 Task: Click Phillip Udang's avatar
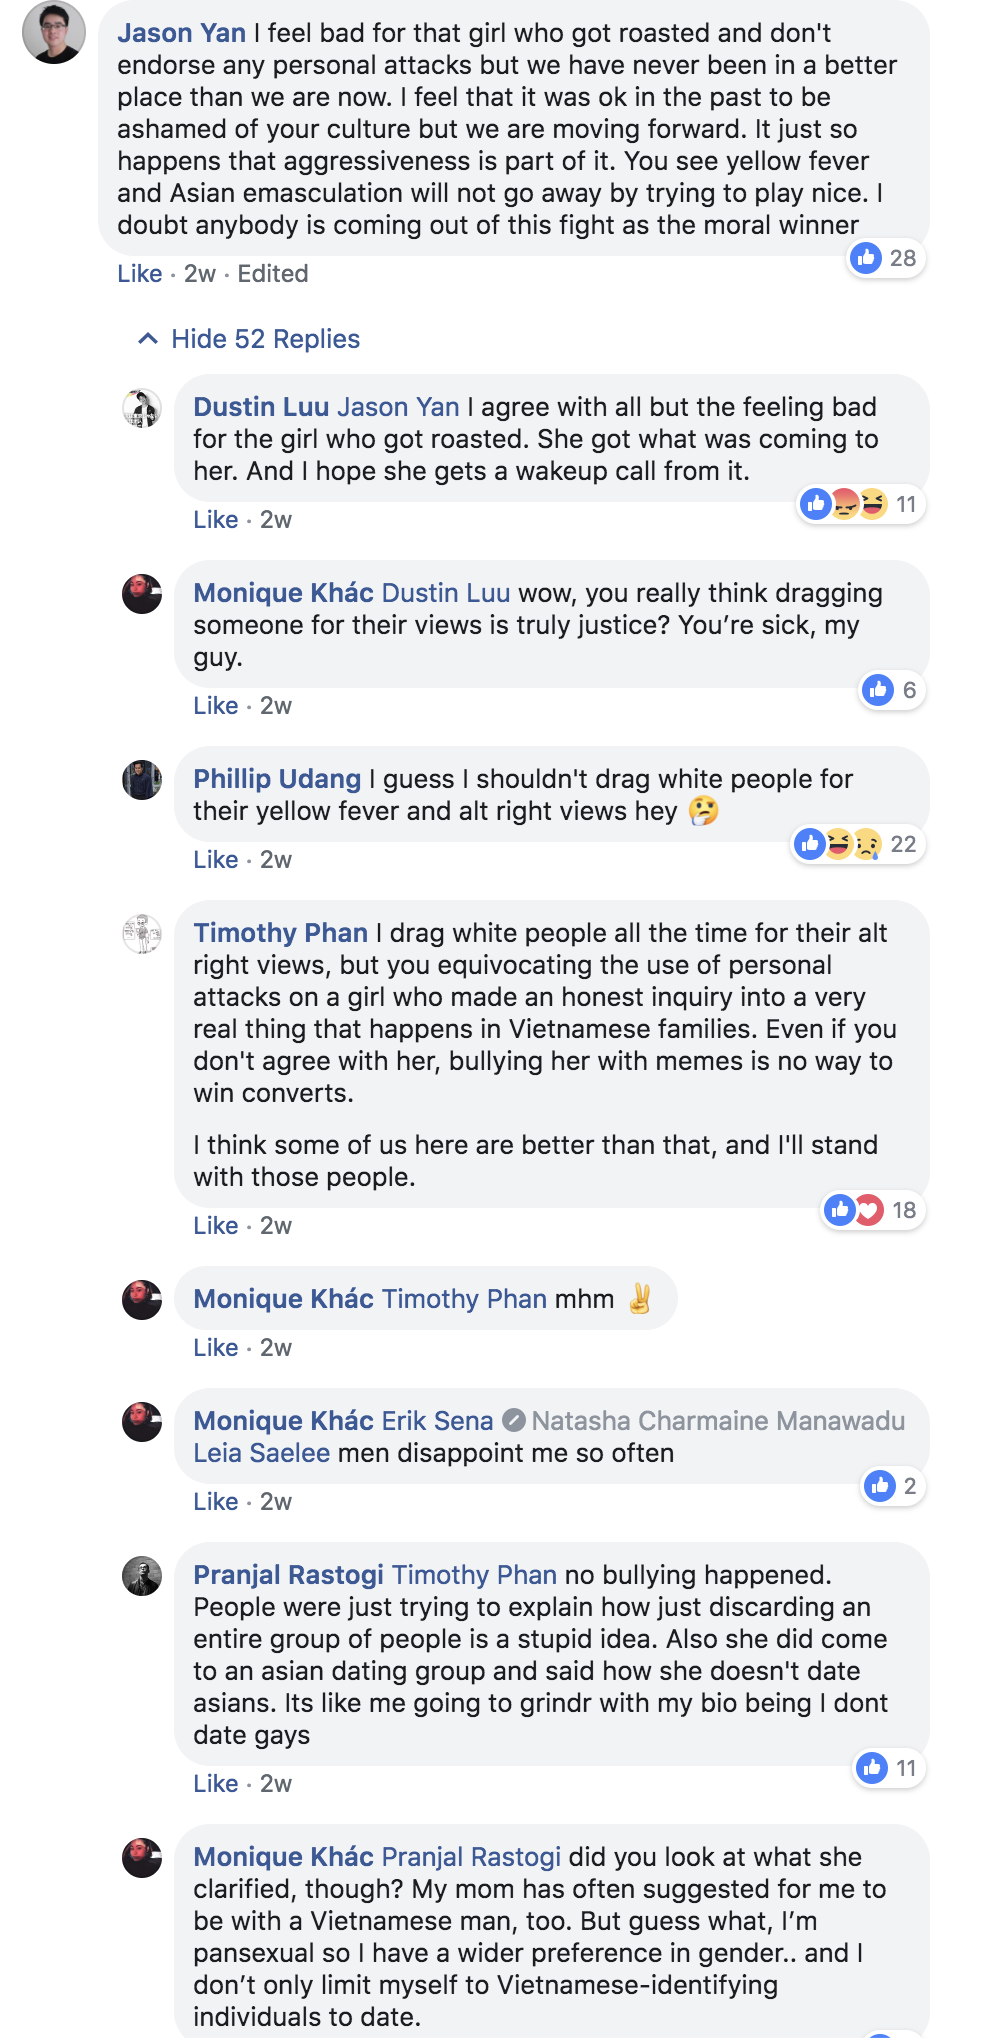tap(142, 780)
